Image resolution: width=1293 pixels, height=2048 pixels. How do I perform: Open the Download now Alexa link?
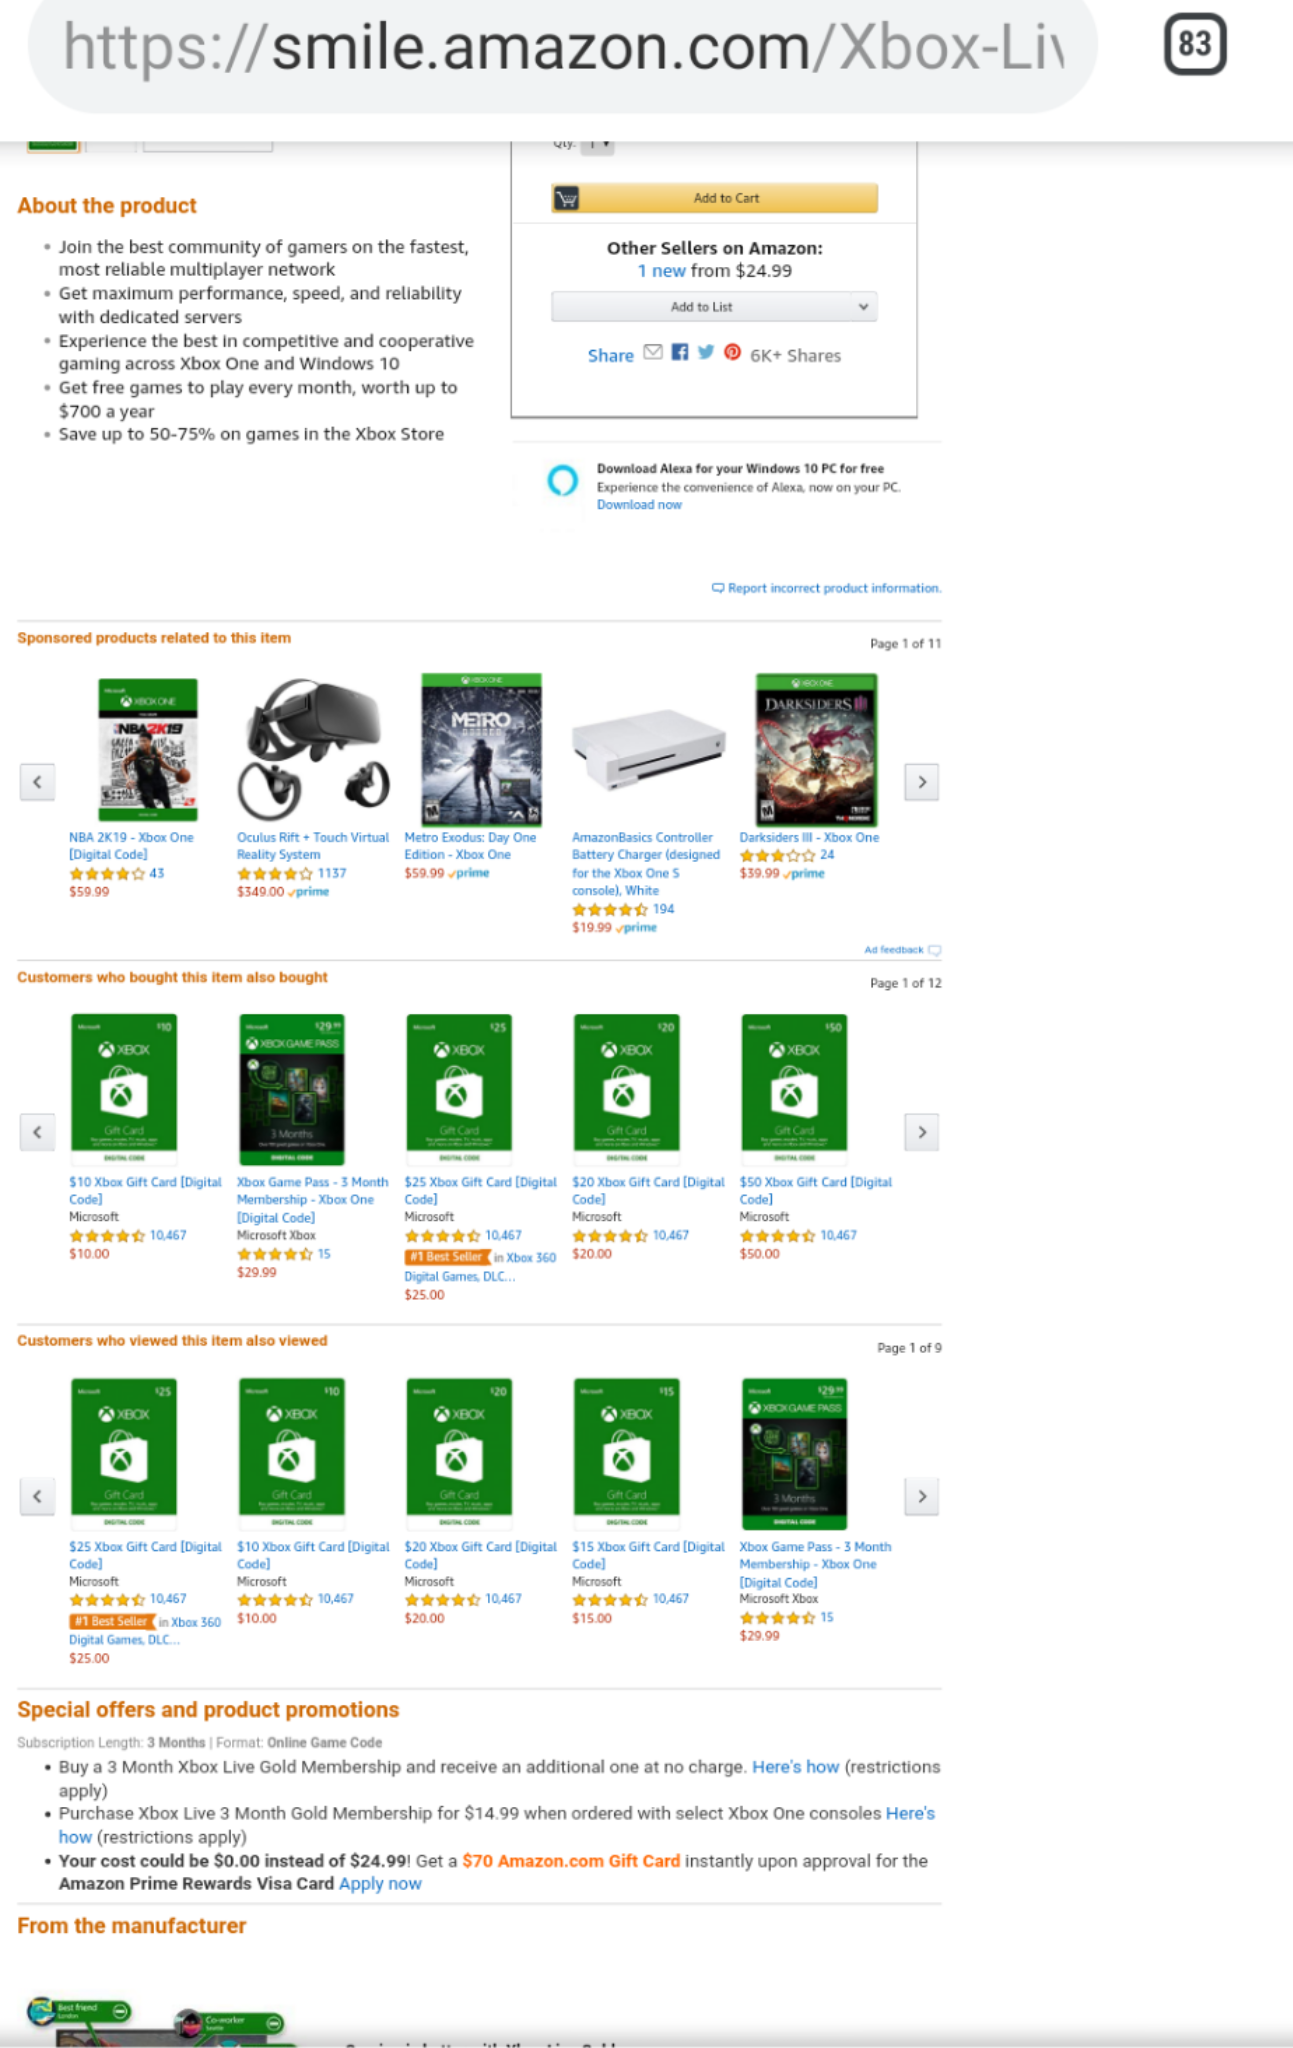(x=639, y=505)
